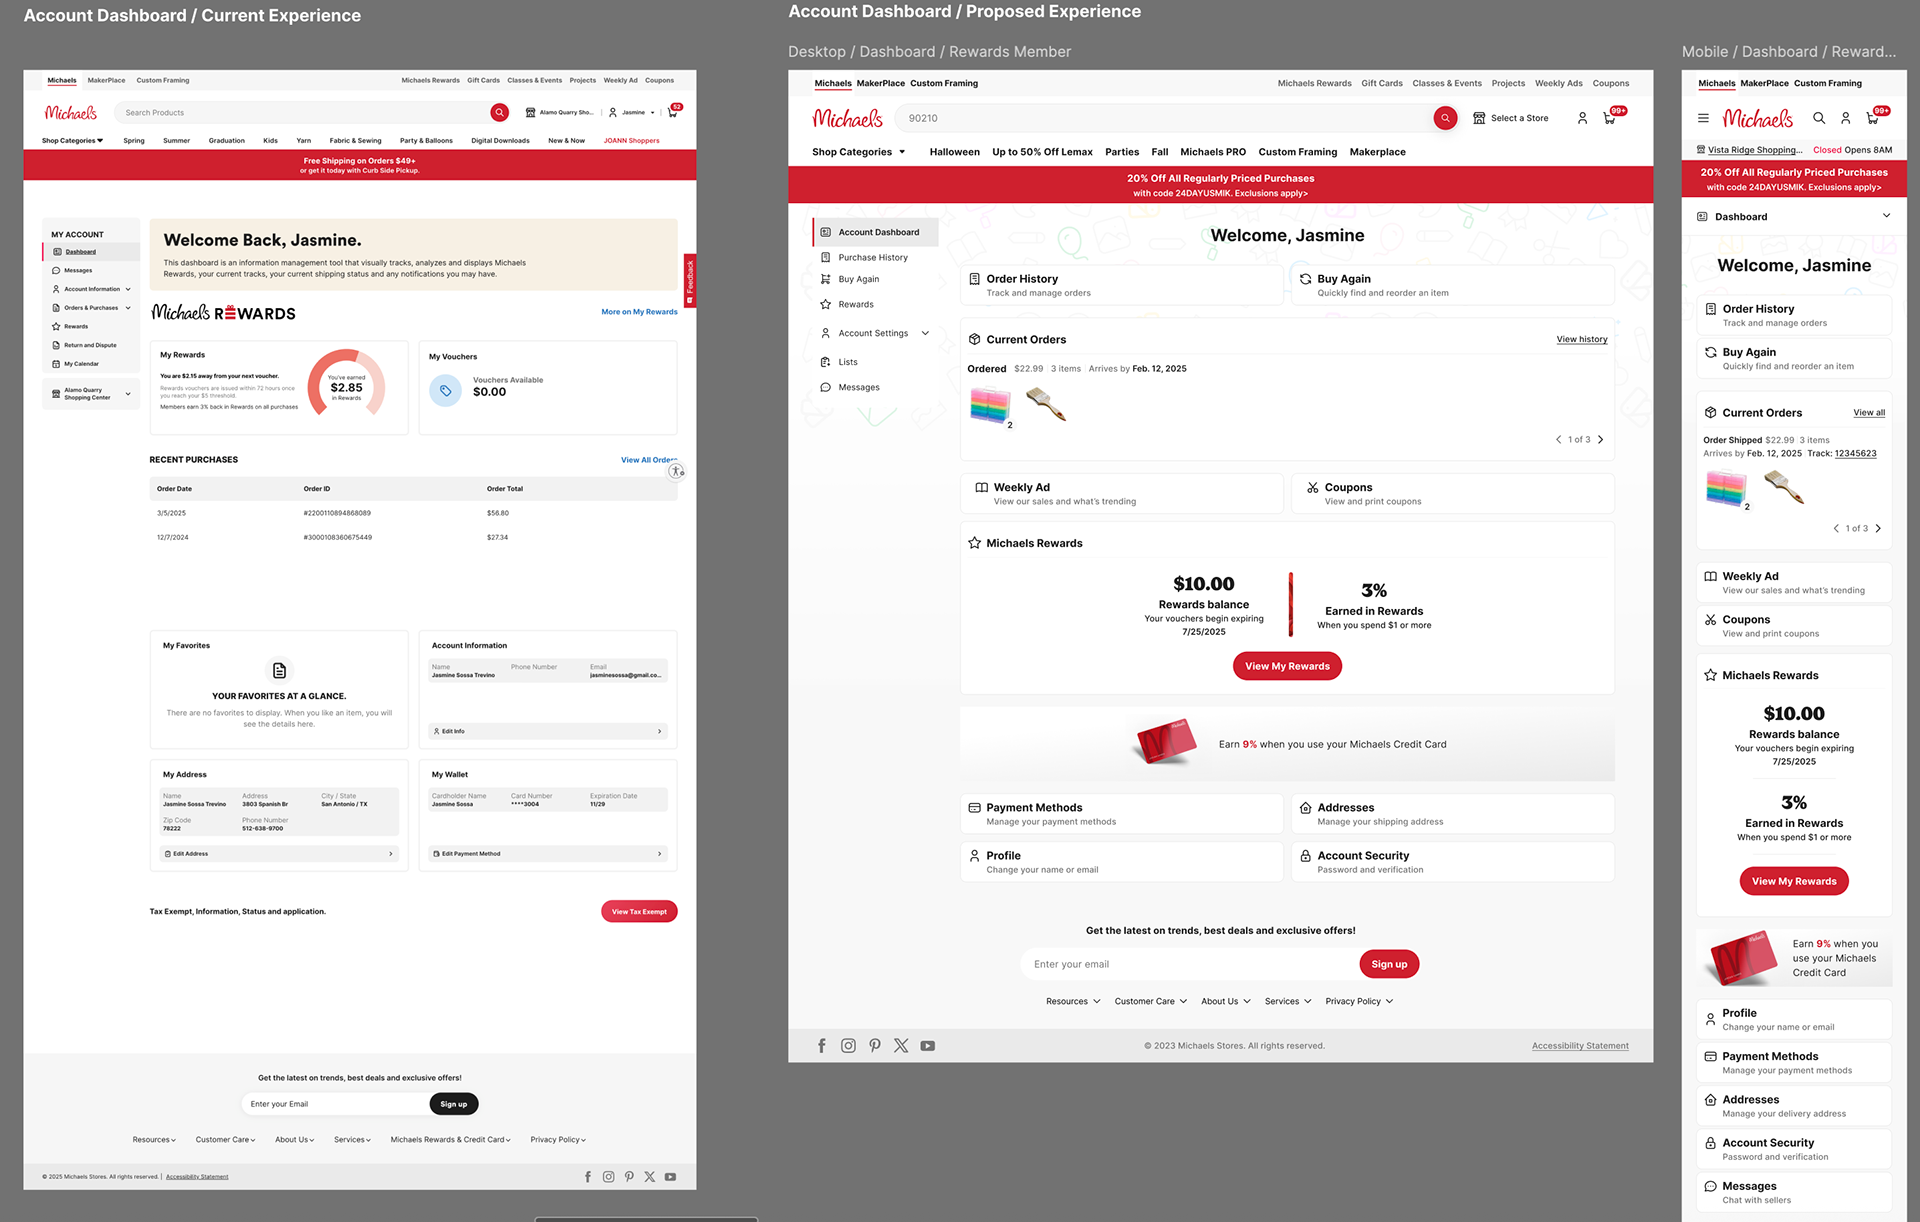Click the Michaels logo in Proposed desktop header
Screen dimensions: 1920x1222
click(848, 118)
